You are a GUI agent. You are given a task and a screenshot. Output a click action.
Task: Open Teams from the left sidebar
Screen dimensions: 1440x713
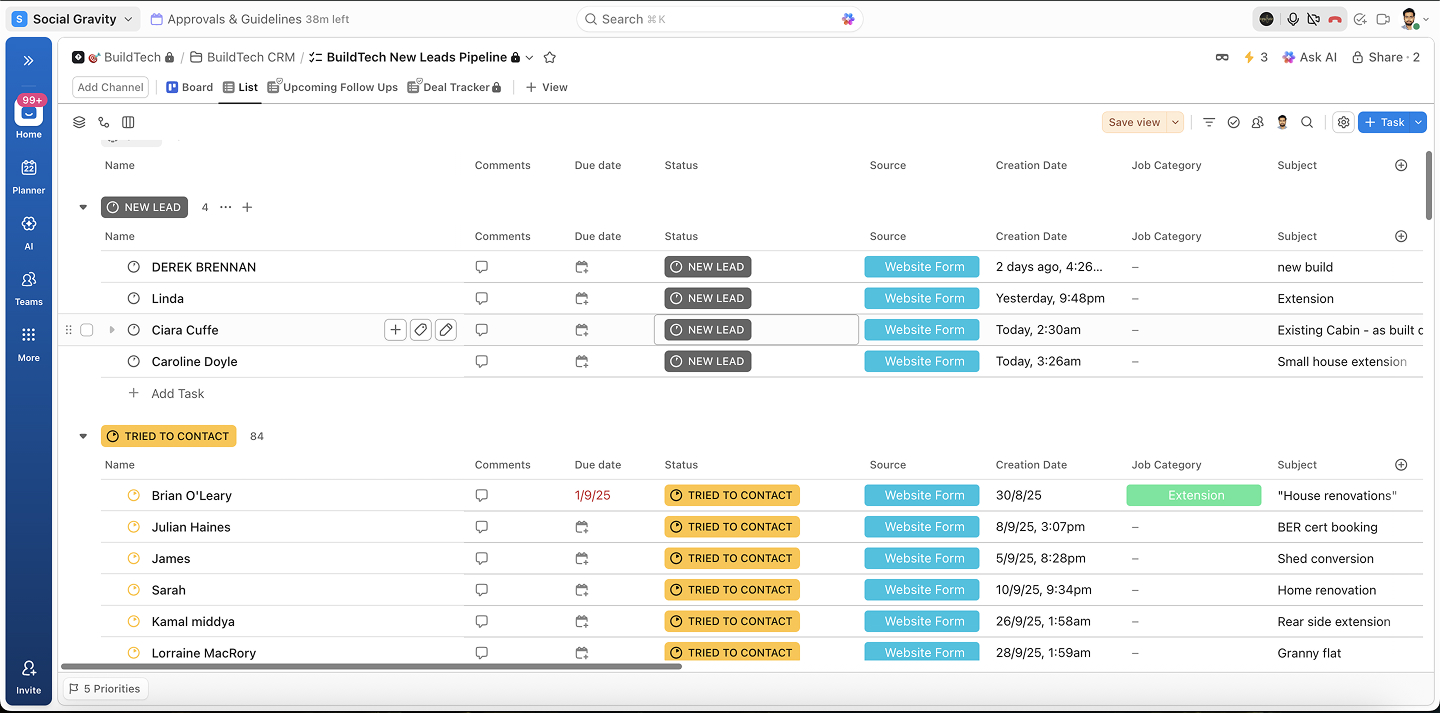(28, 287)
